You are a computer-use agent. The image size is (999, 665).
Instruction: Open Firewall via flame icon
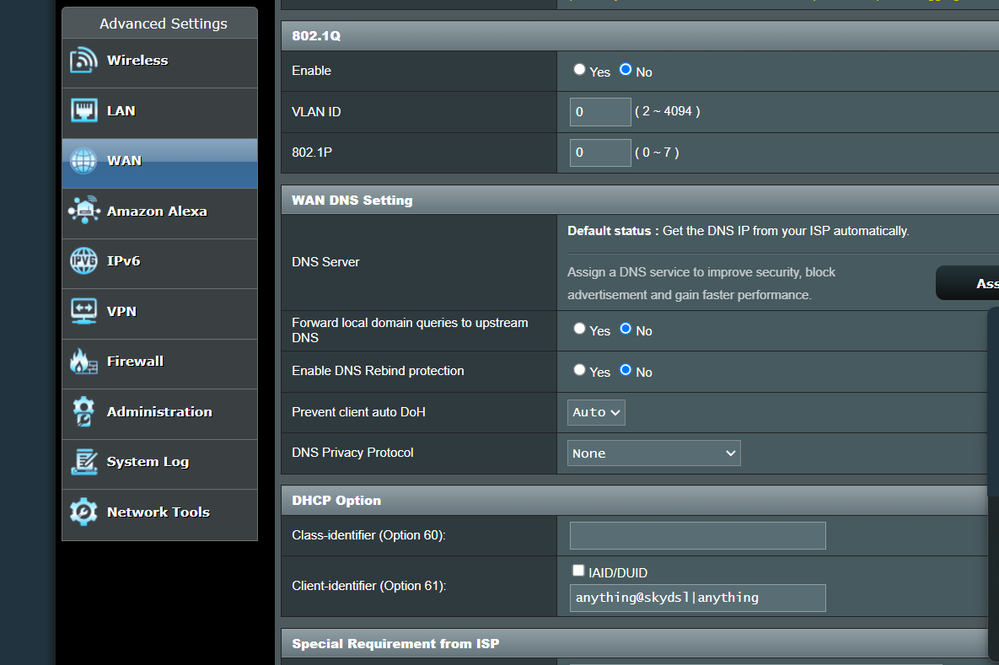click(x=84, y=361)
